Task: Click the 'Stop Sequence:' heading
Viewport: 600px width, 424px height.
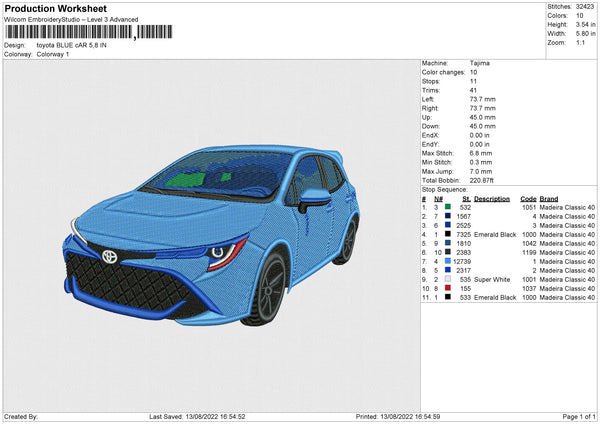Action: coord(445,190)
